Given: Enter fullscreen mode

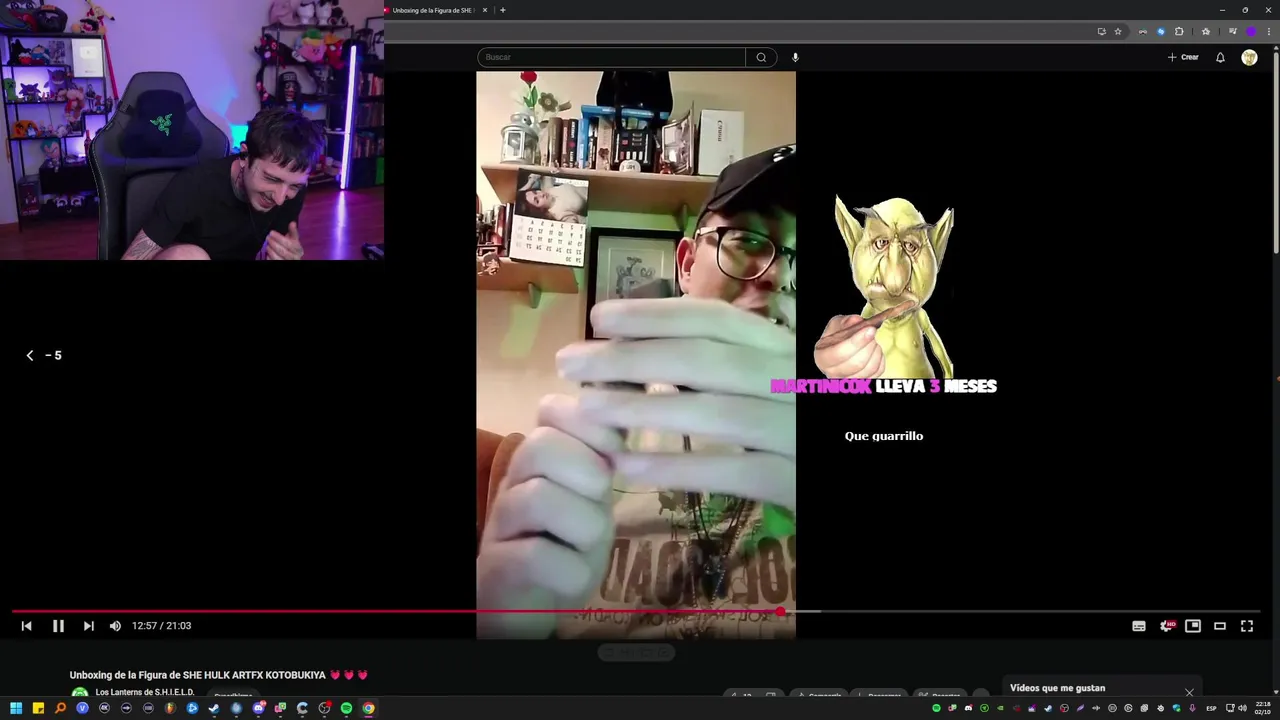Looking at the screenshot, I should coord(1247,626).
